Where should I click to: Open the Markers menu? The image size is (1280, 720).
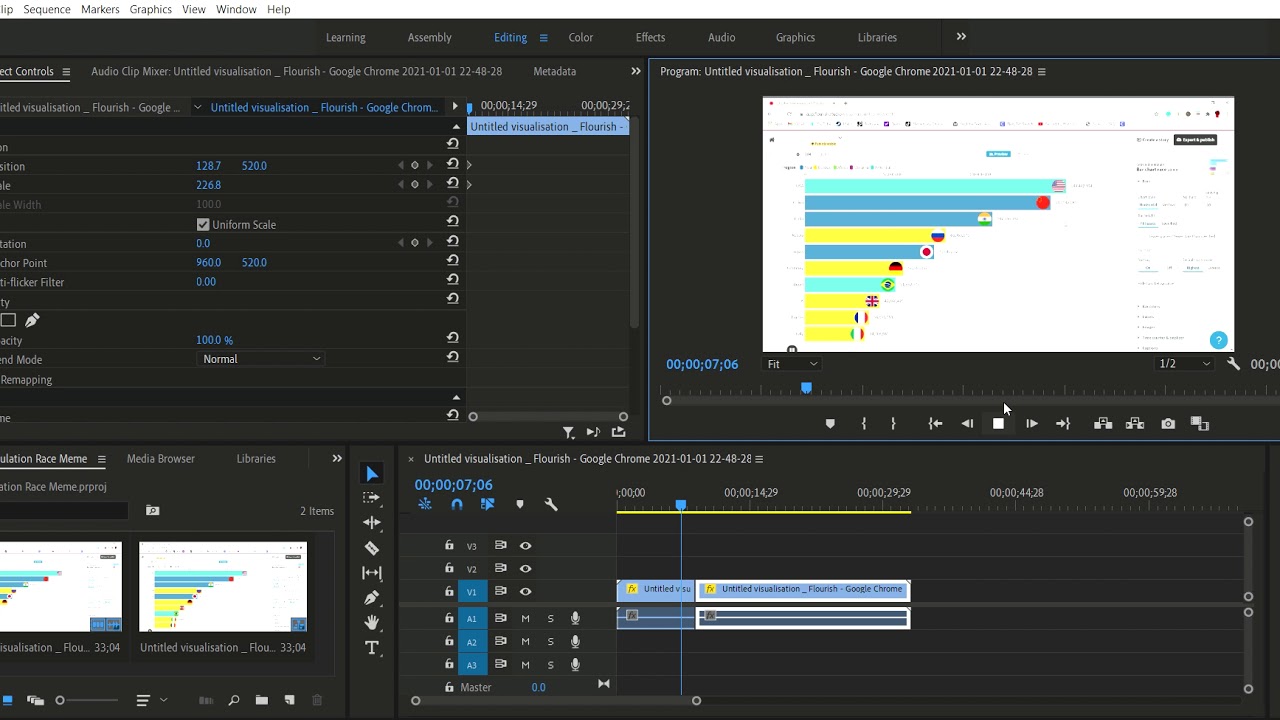100,9
